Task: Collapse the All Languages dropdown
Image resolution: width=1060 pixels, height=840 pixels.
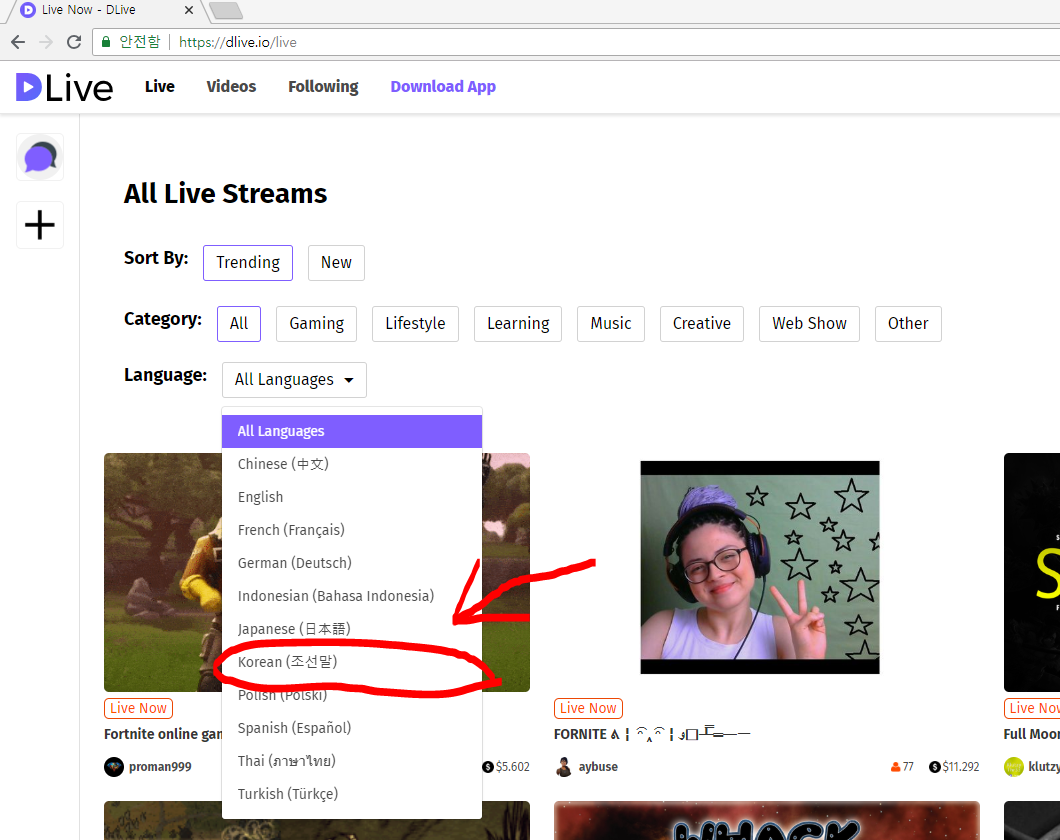Action: (x=294, y=380)
